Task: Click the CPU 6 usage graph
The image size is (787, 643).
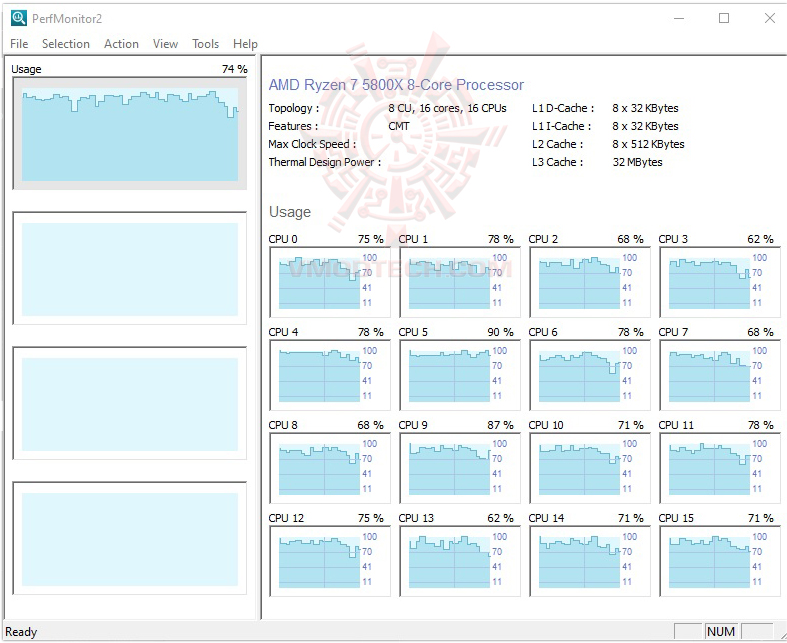Action: point(590,375)
